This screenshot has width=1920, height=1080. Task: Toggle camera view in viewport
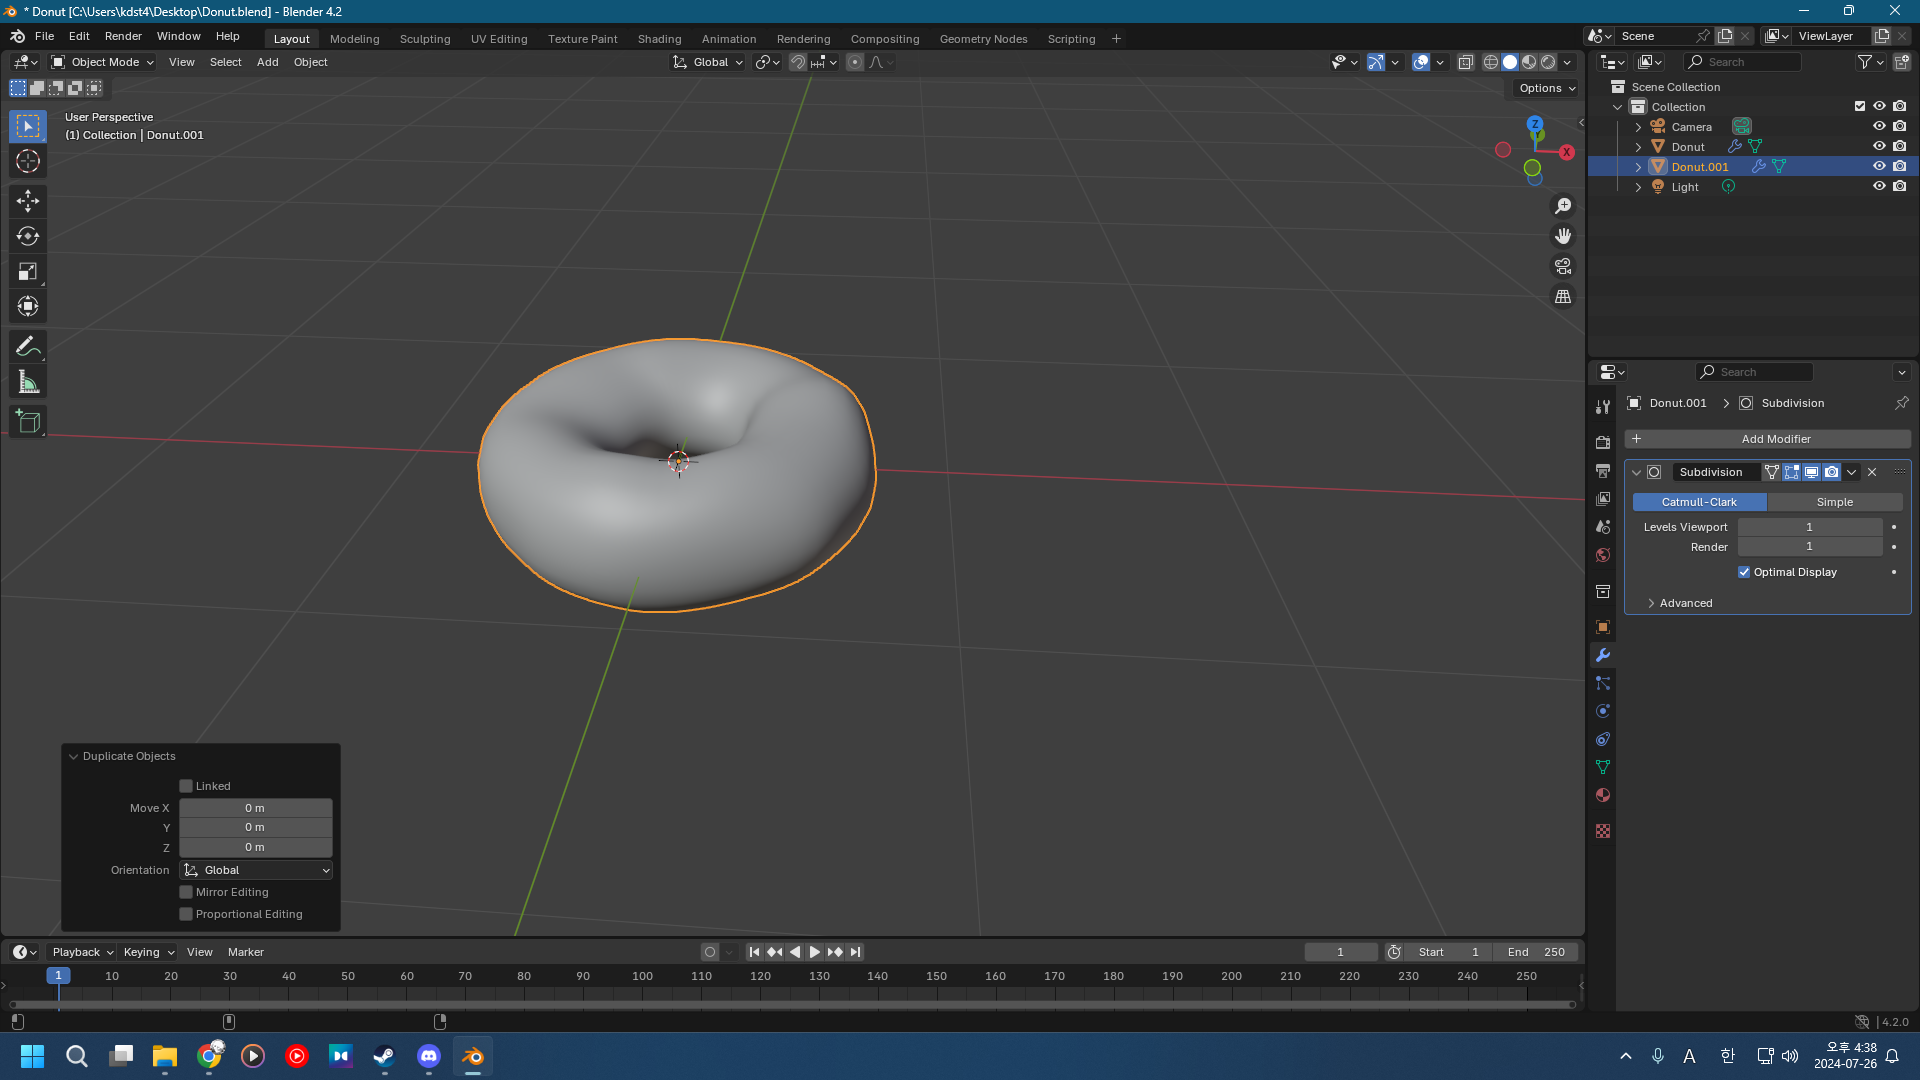(x=1562, y=266)
